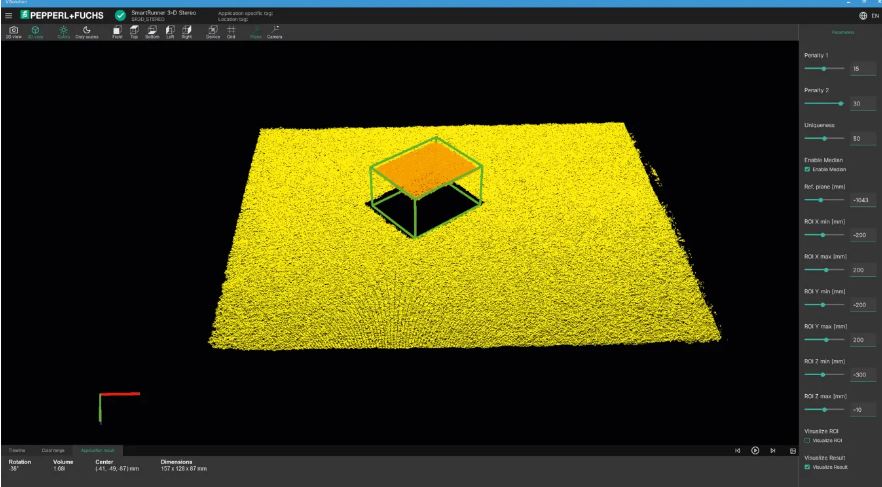
Task: Click the Uniqueness value field
Action: coord(862,138)
